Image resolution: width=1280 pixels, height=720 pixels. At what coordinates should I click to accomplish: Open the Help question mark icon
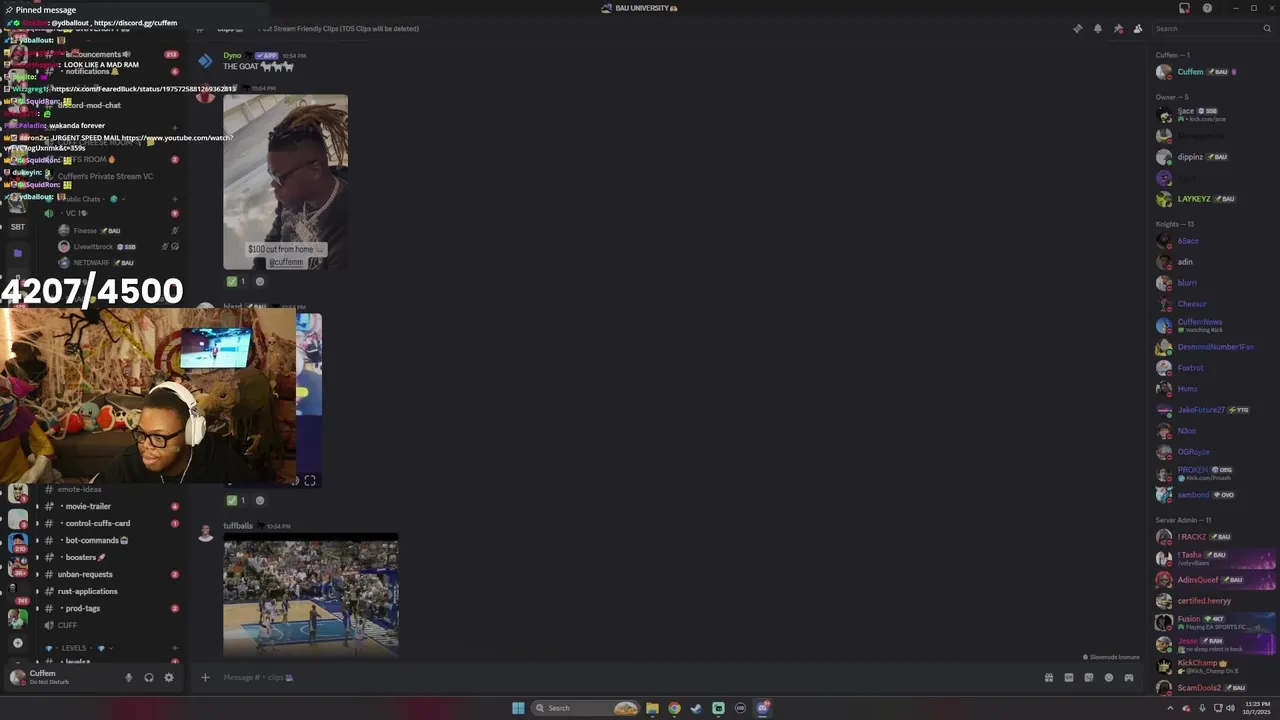[x=1207, y=8]
